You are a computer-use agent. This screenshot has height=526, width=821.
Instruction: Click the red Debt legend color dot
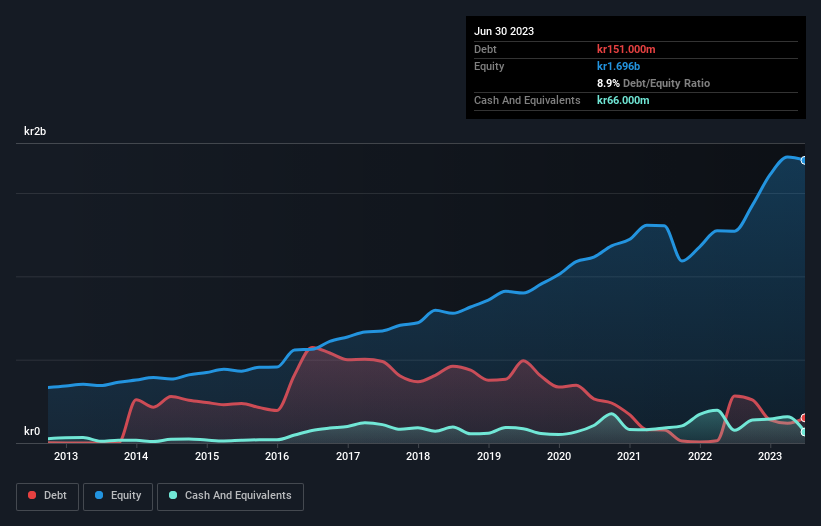point(32,495)
